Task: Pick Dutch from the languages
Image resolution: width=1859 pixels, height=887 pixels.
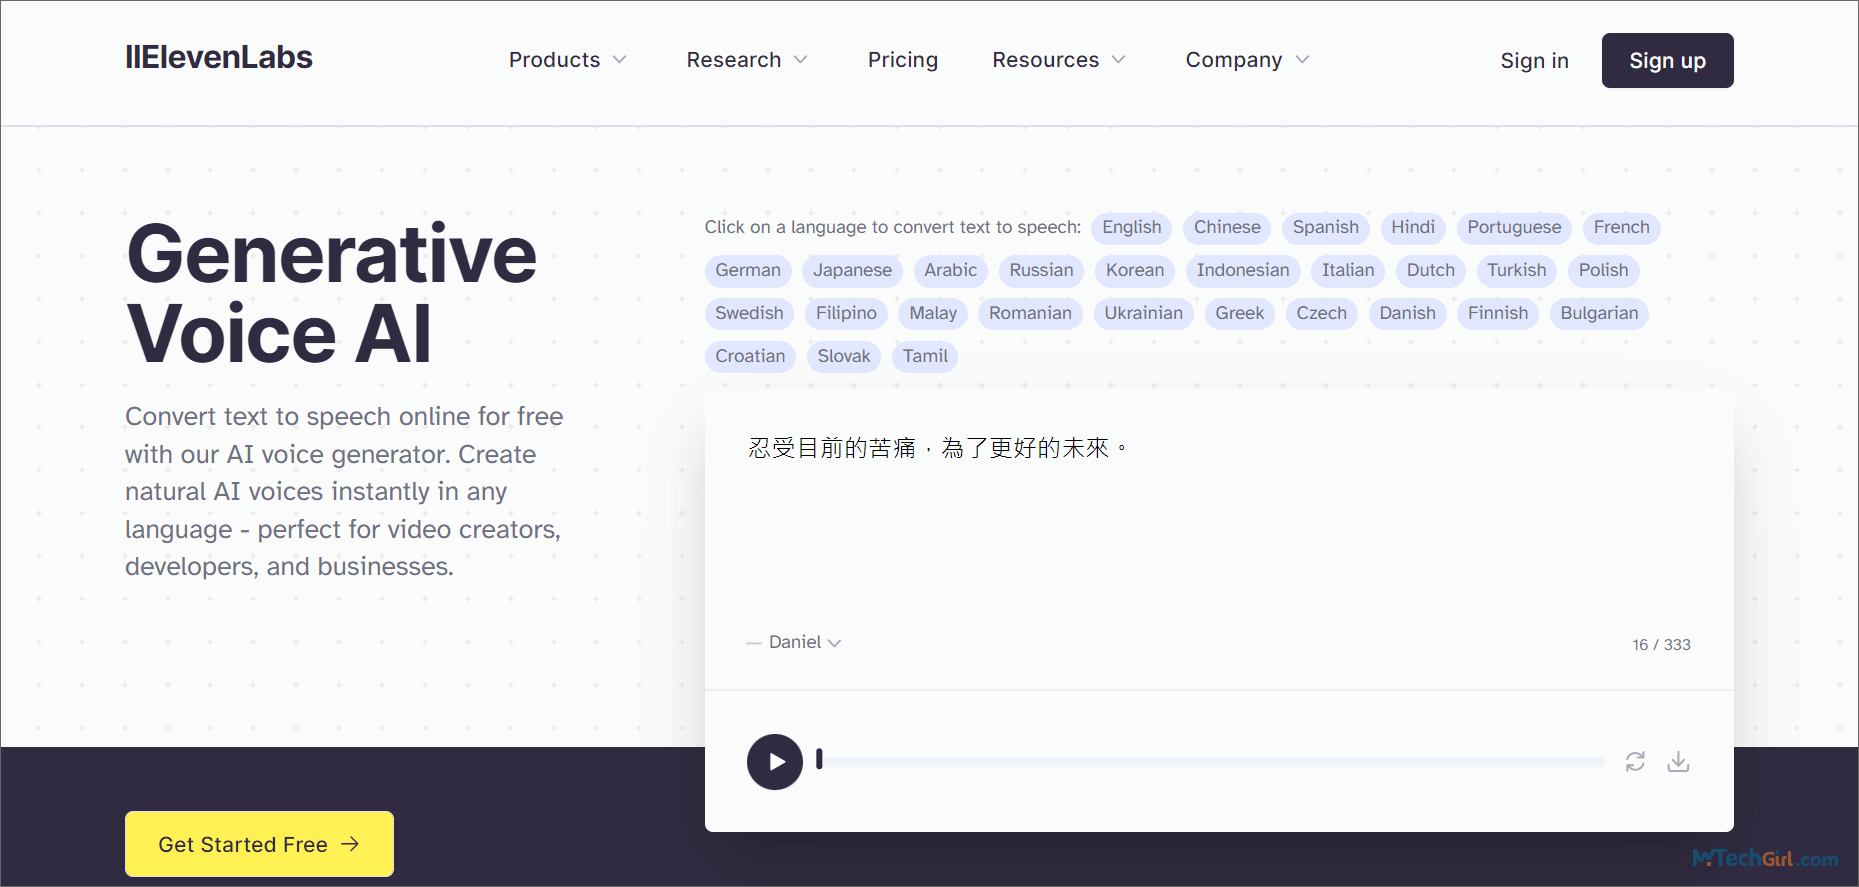Action: (1430, 271)
